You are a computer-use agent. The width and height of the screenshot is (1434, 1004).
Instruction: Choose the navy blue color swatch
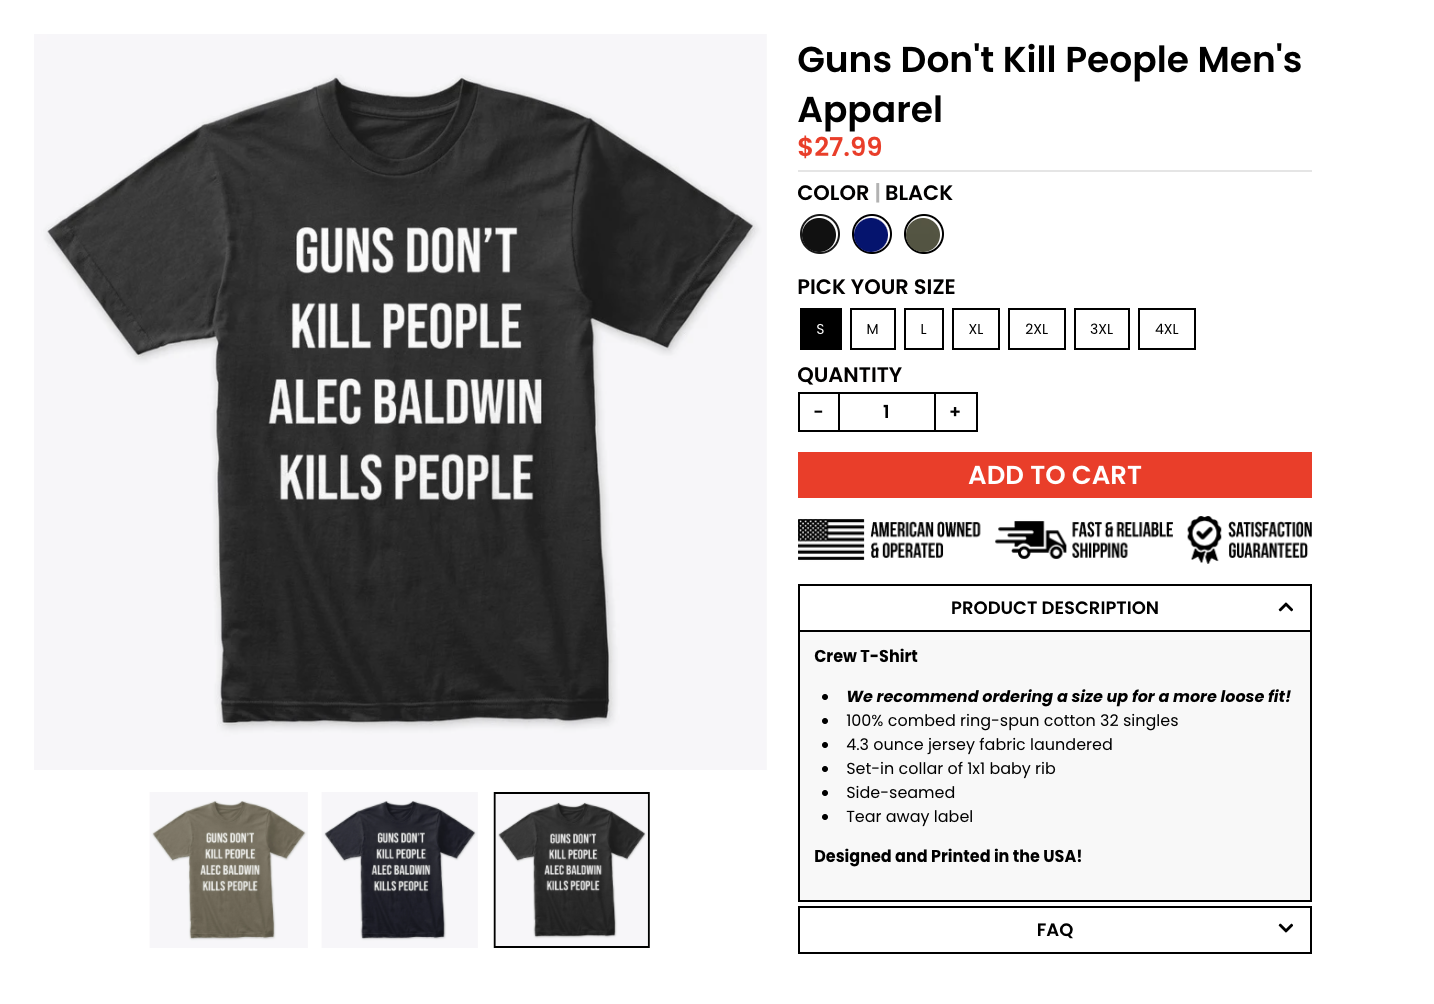pyautogui.click(x=871, y=235)
